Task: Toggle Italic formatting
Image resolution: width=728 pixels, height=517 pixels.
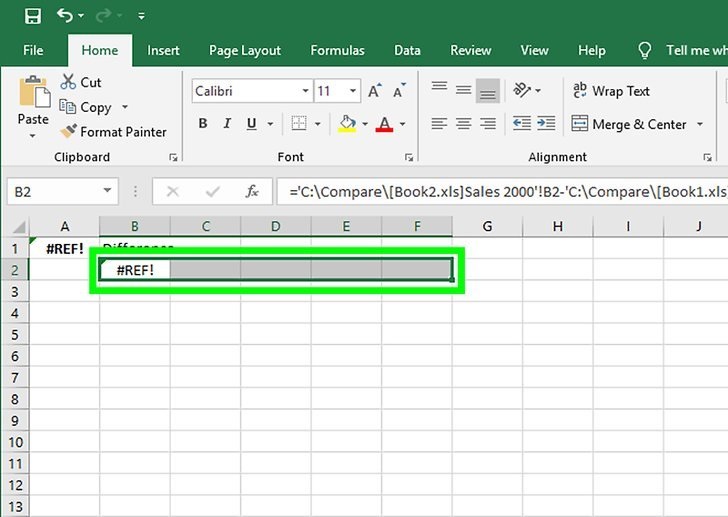Action: 227,124
